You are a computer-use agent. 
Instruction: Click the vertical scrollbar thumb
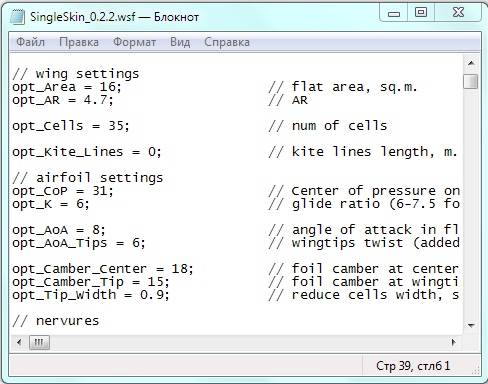[x=471, y=81]
